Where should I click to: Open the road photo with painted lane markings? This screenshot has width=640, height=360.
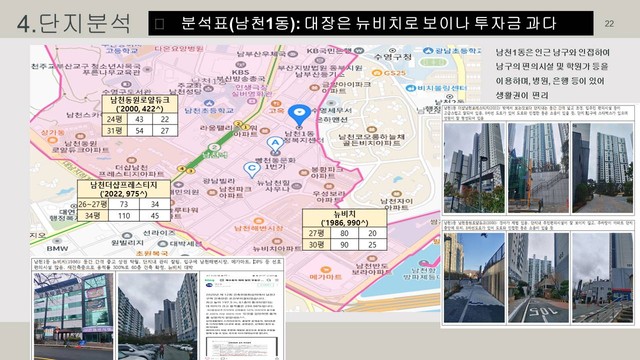pos(538,278)
